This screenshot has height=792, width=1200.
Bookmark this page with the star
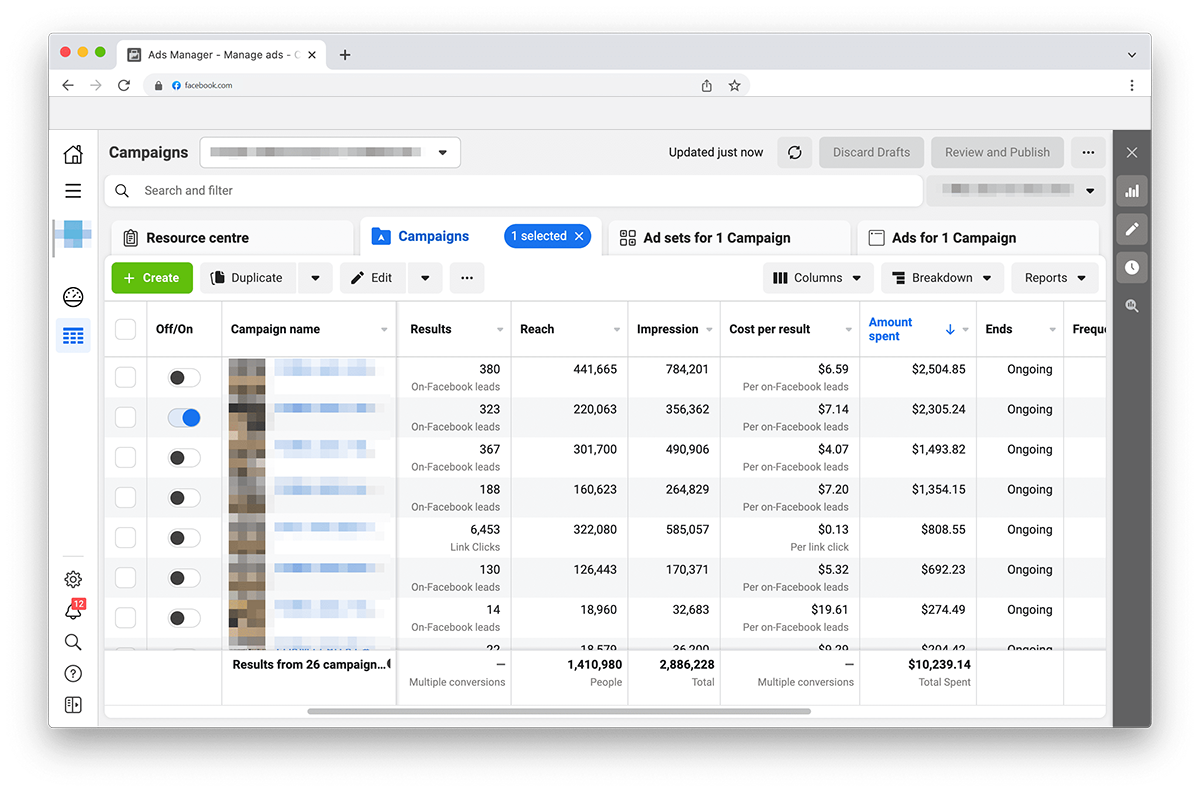734,86
